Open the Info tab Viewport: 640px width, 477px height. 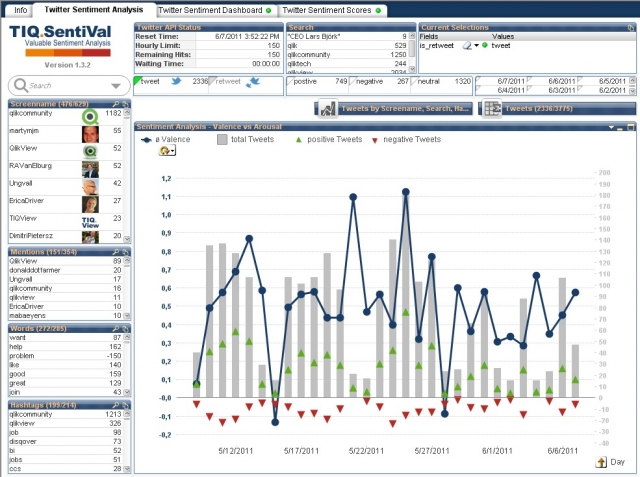tap(20, 10)
